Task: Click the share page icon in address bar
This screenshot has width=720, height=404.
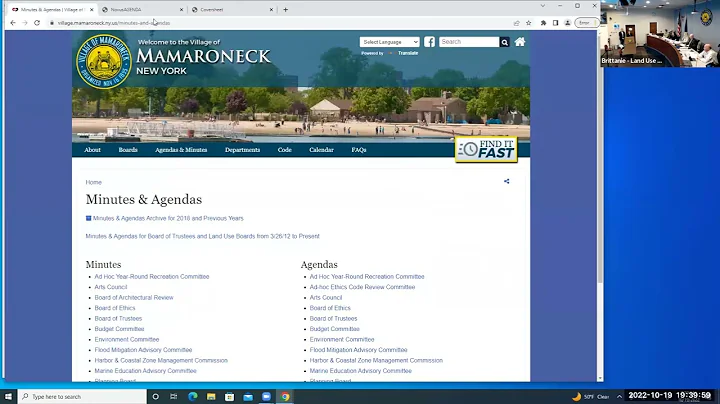Action: [517, 22]
